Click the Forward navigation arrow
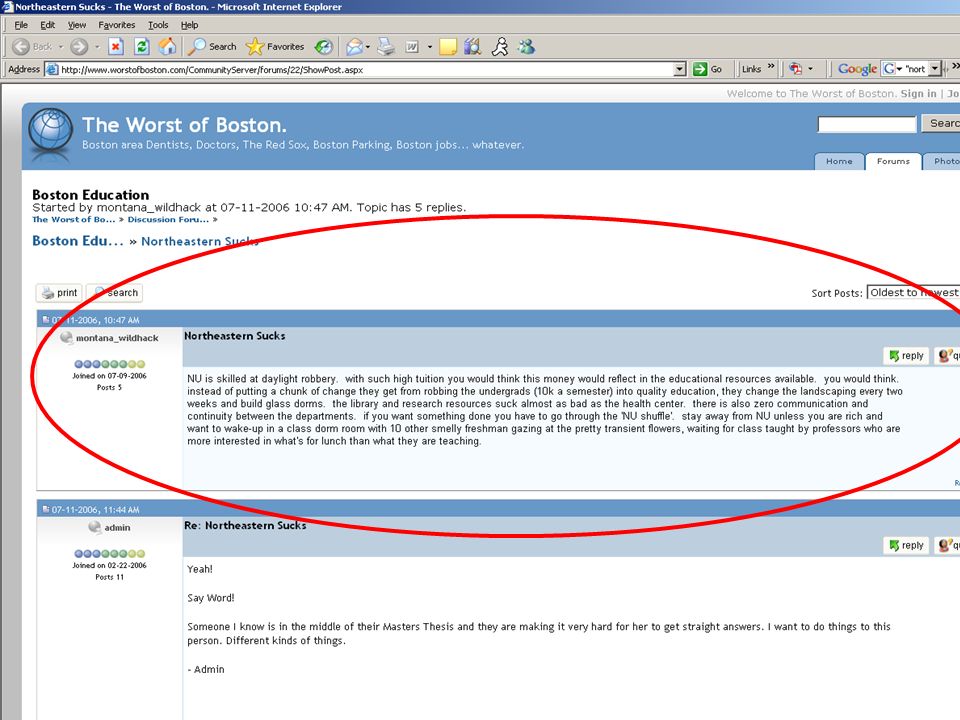Image resolution: width=960 pixels, height=720 pixels. pos(79,47)
